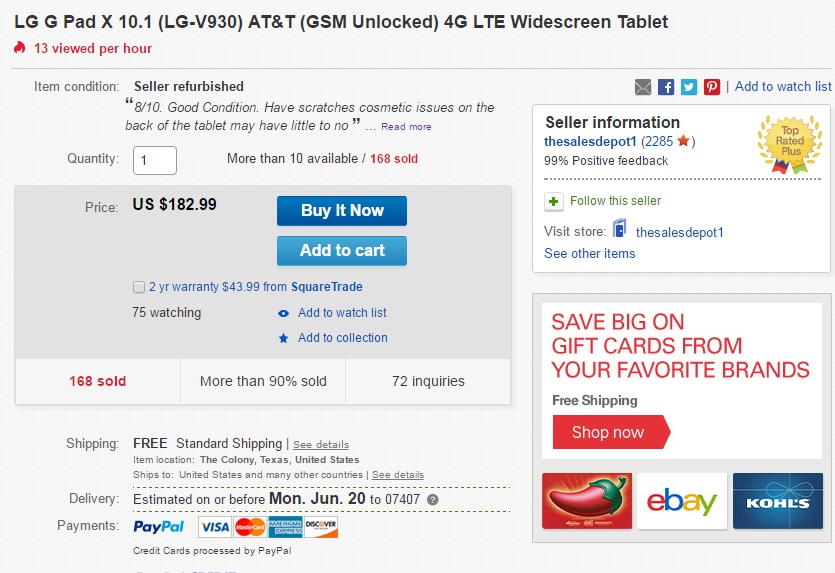
Task: Click the Quantity input field
Action: coord(154,160)
